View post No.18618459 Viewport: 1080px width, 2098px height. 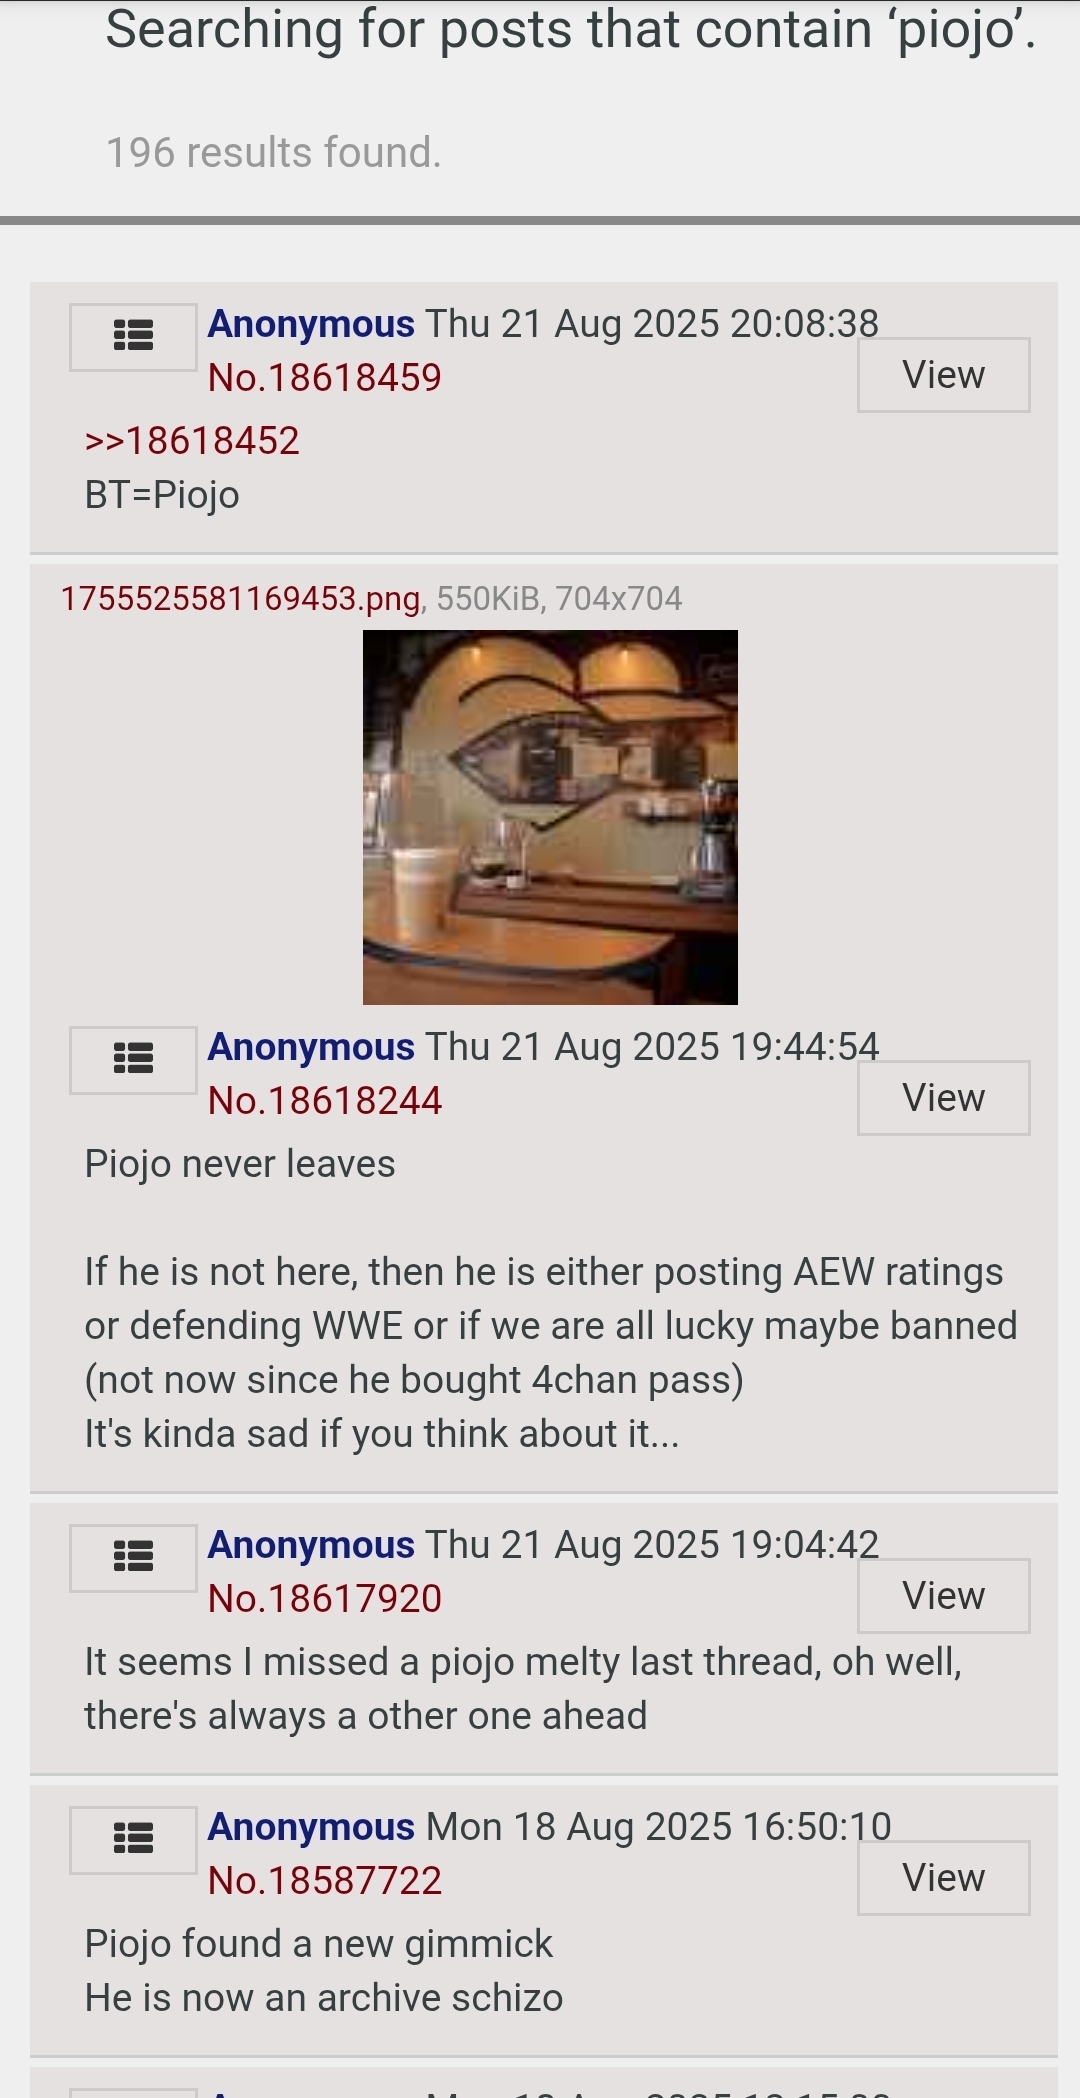pos(943,375)
